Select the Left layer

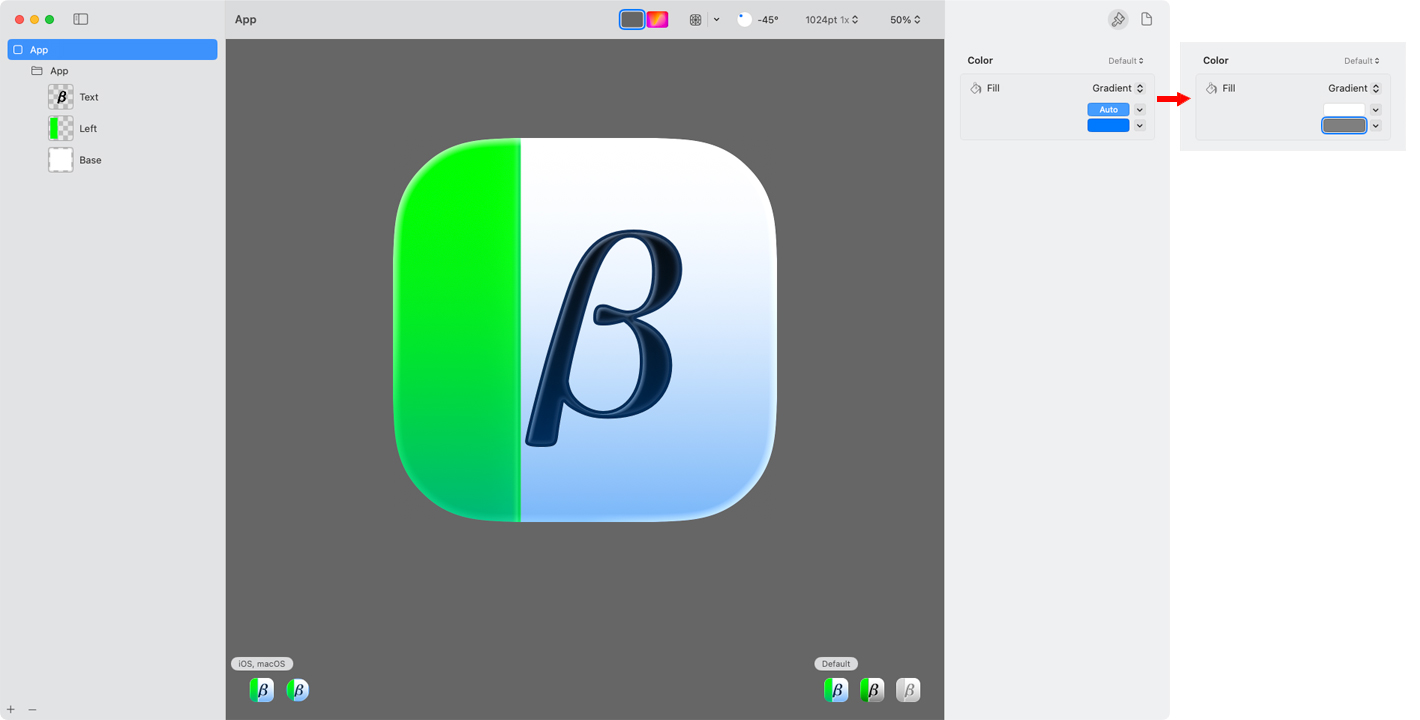coord(88,128)
